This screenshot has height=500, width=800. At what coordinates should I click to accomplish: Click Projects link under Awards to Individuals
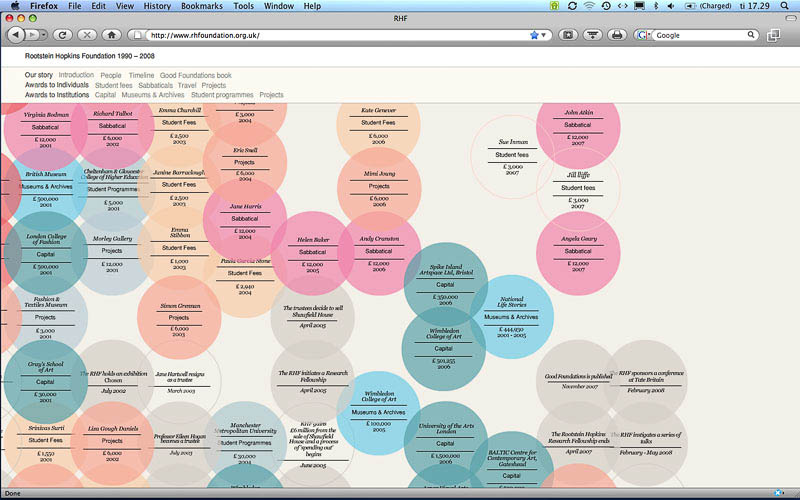[x=213, y=85]
